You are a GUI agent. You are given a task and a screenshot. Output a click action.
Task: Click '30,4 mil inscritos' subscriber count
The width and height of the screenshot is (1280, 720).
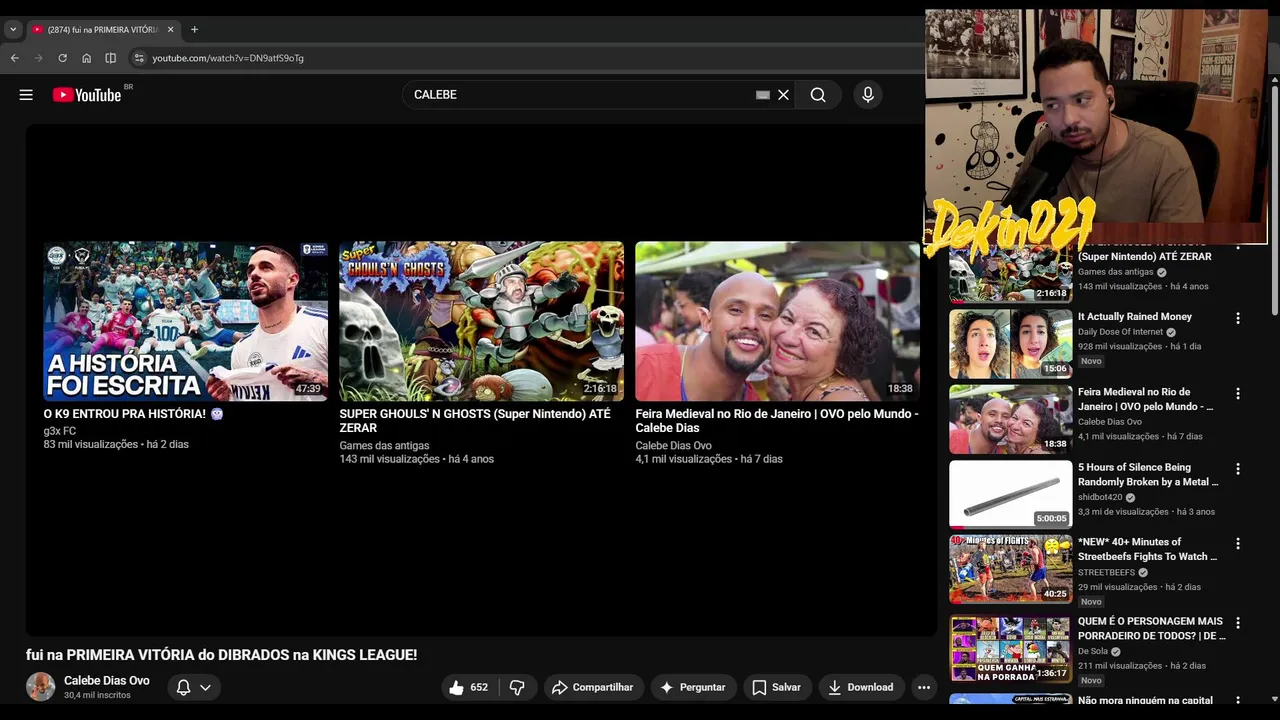pyautogui.click(x=97, y=695)
